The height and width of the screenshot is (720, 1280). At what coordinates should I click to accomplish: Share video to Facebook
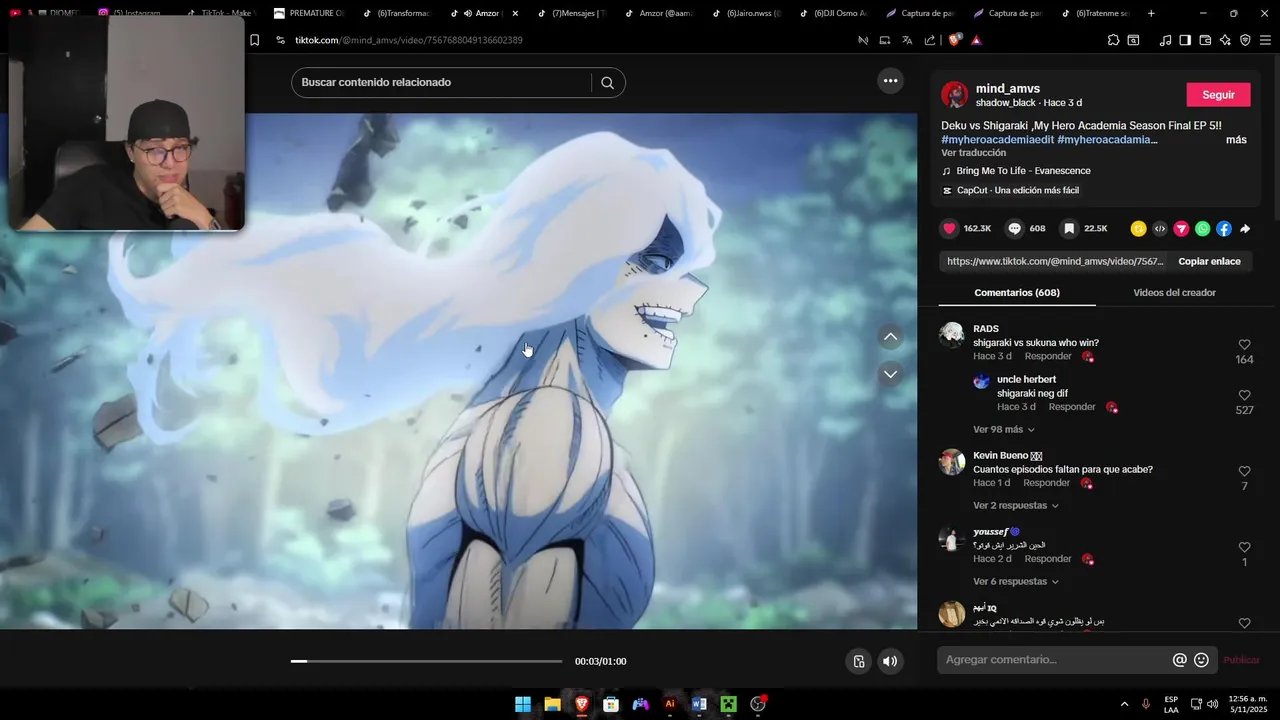pos(1224,229)
